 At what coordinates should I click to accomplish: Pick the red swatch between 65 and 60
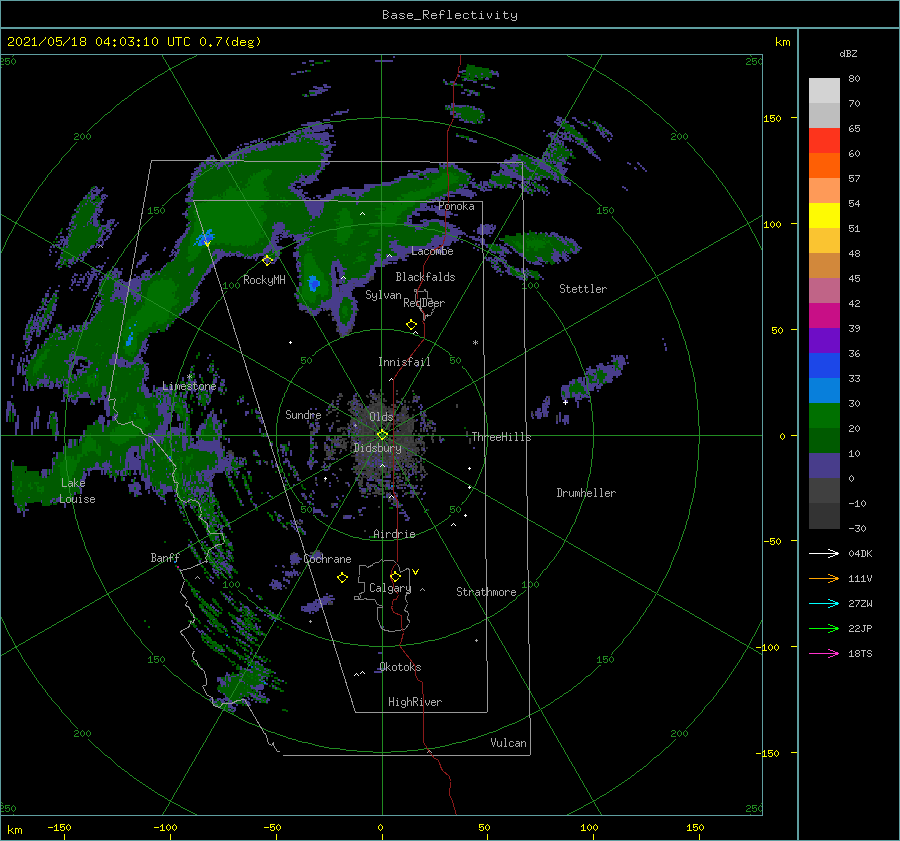tap(824, 141)
